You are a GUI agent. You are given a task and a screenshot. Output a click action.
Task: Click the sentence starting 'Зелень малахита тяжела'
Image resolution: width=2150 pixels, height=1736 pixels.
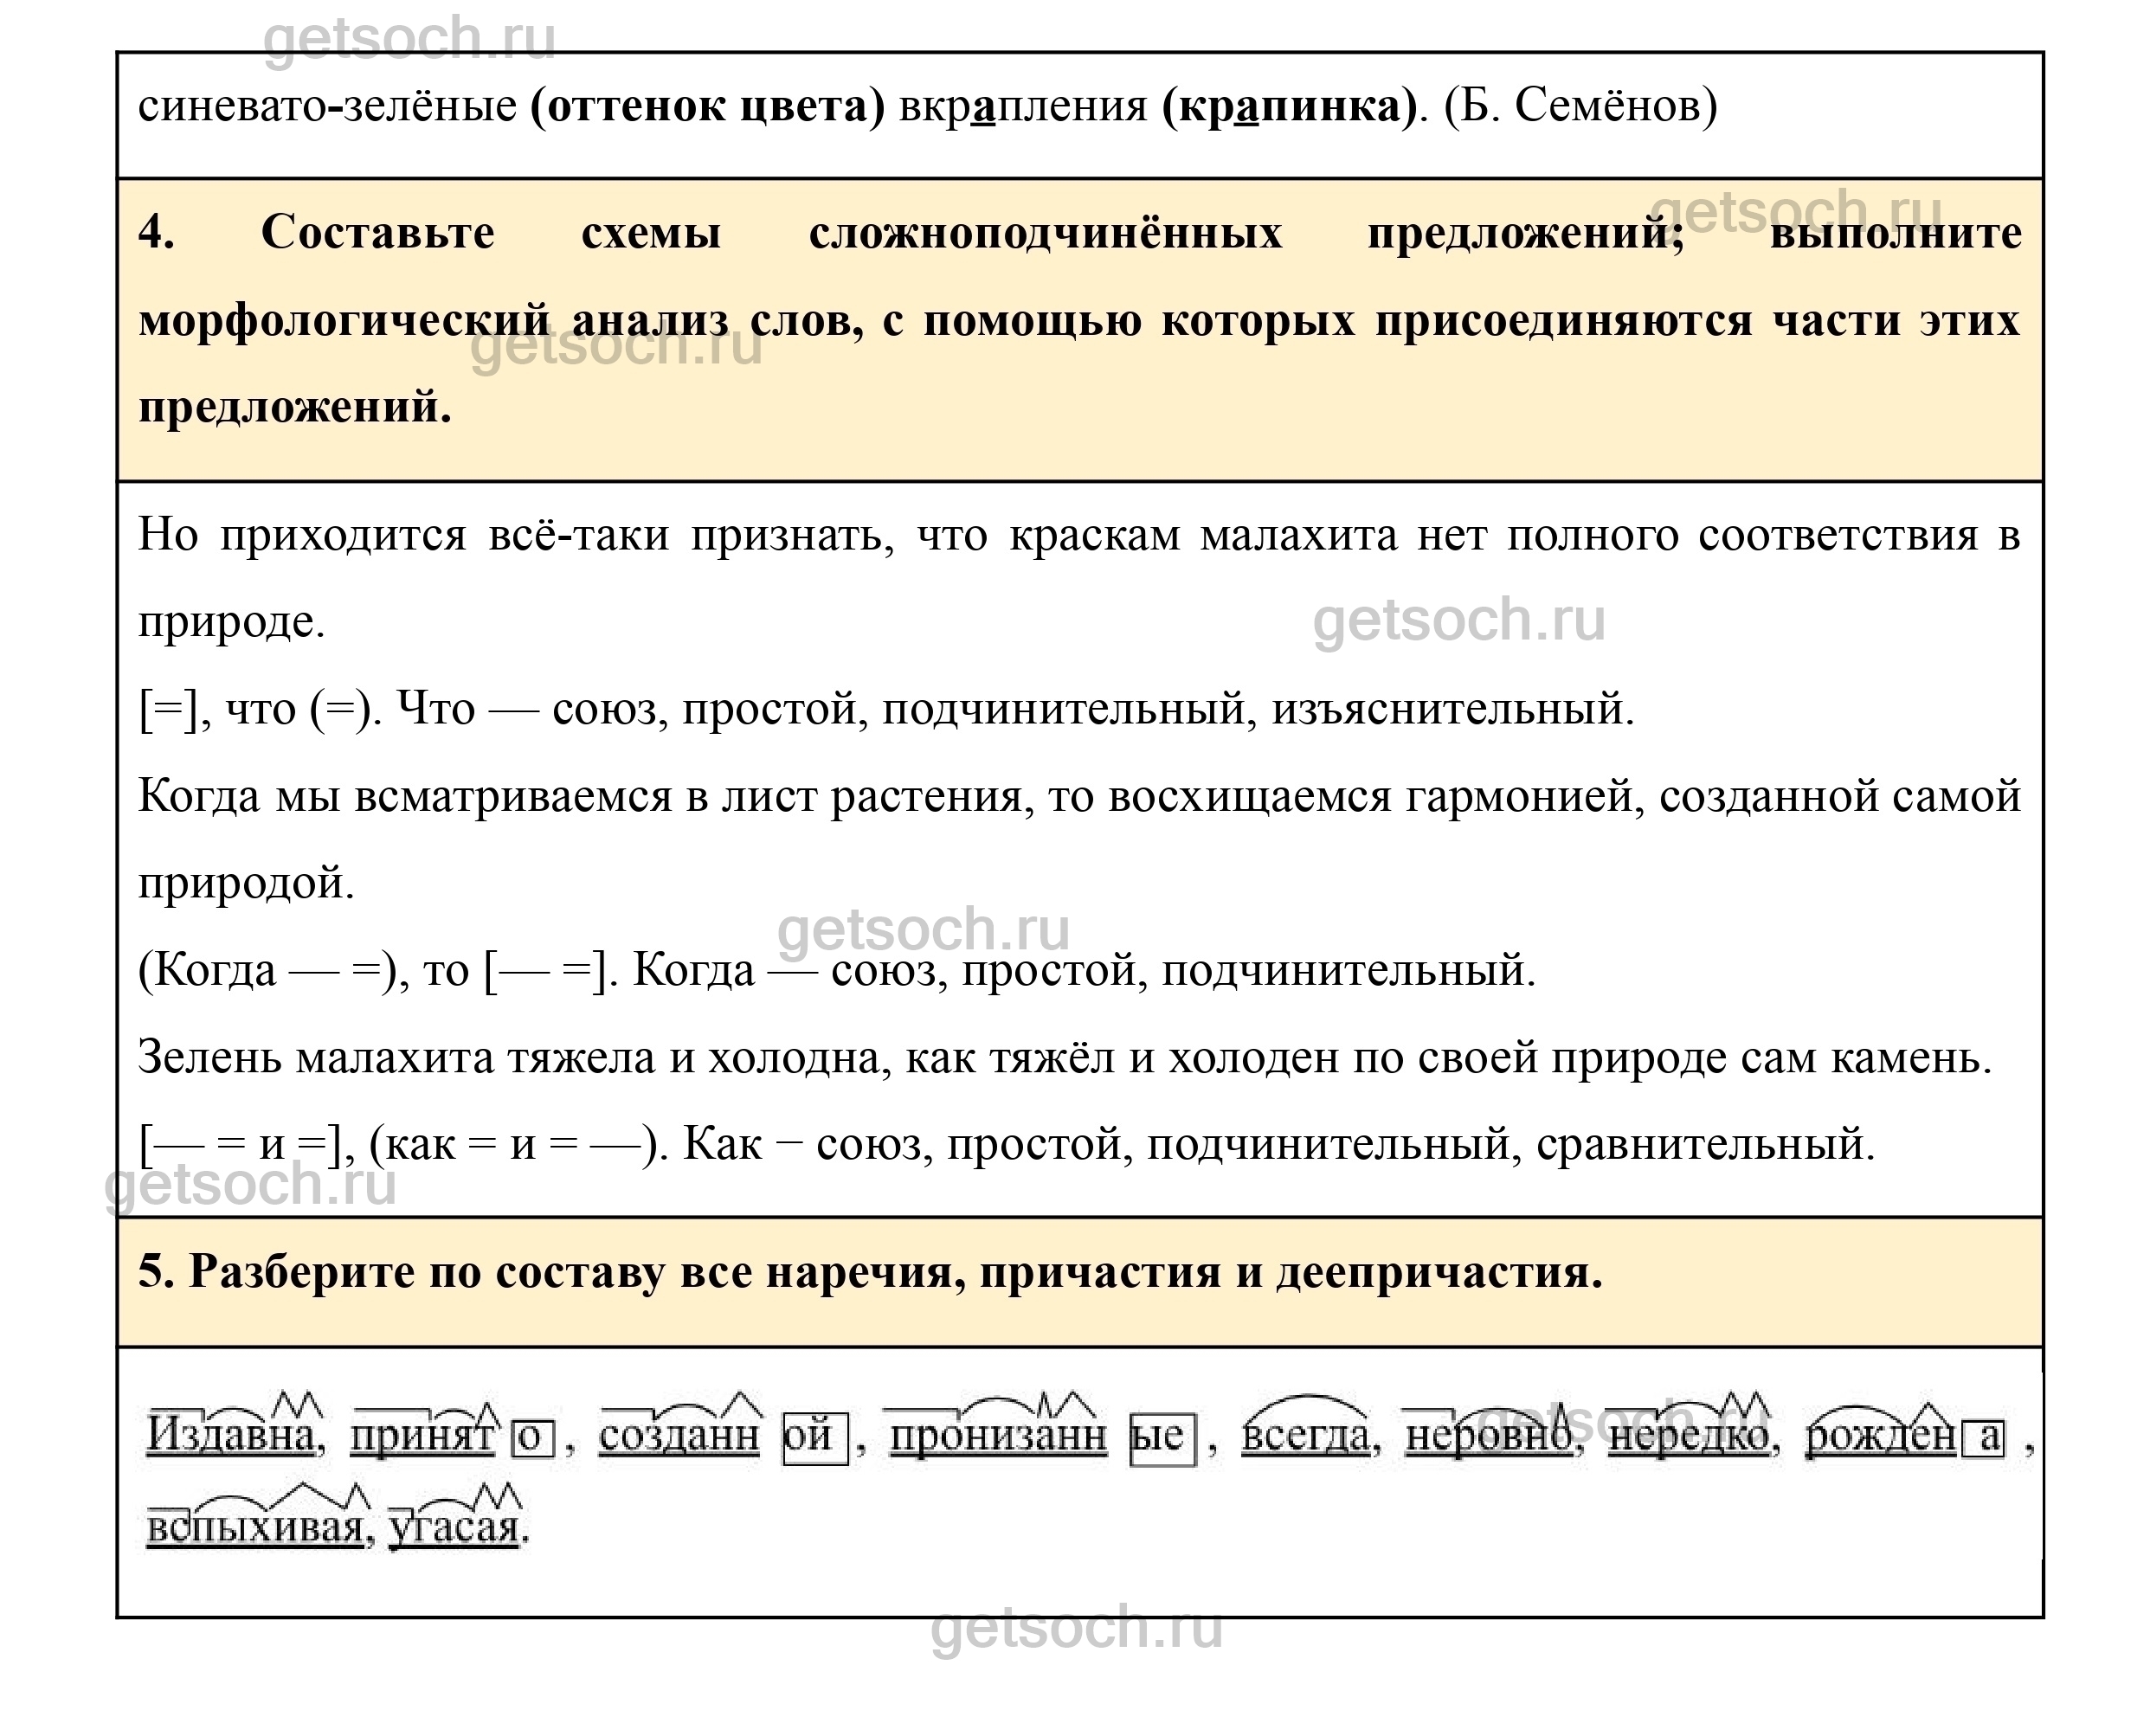click(1064, 1057)
